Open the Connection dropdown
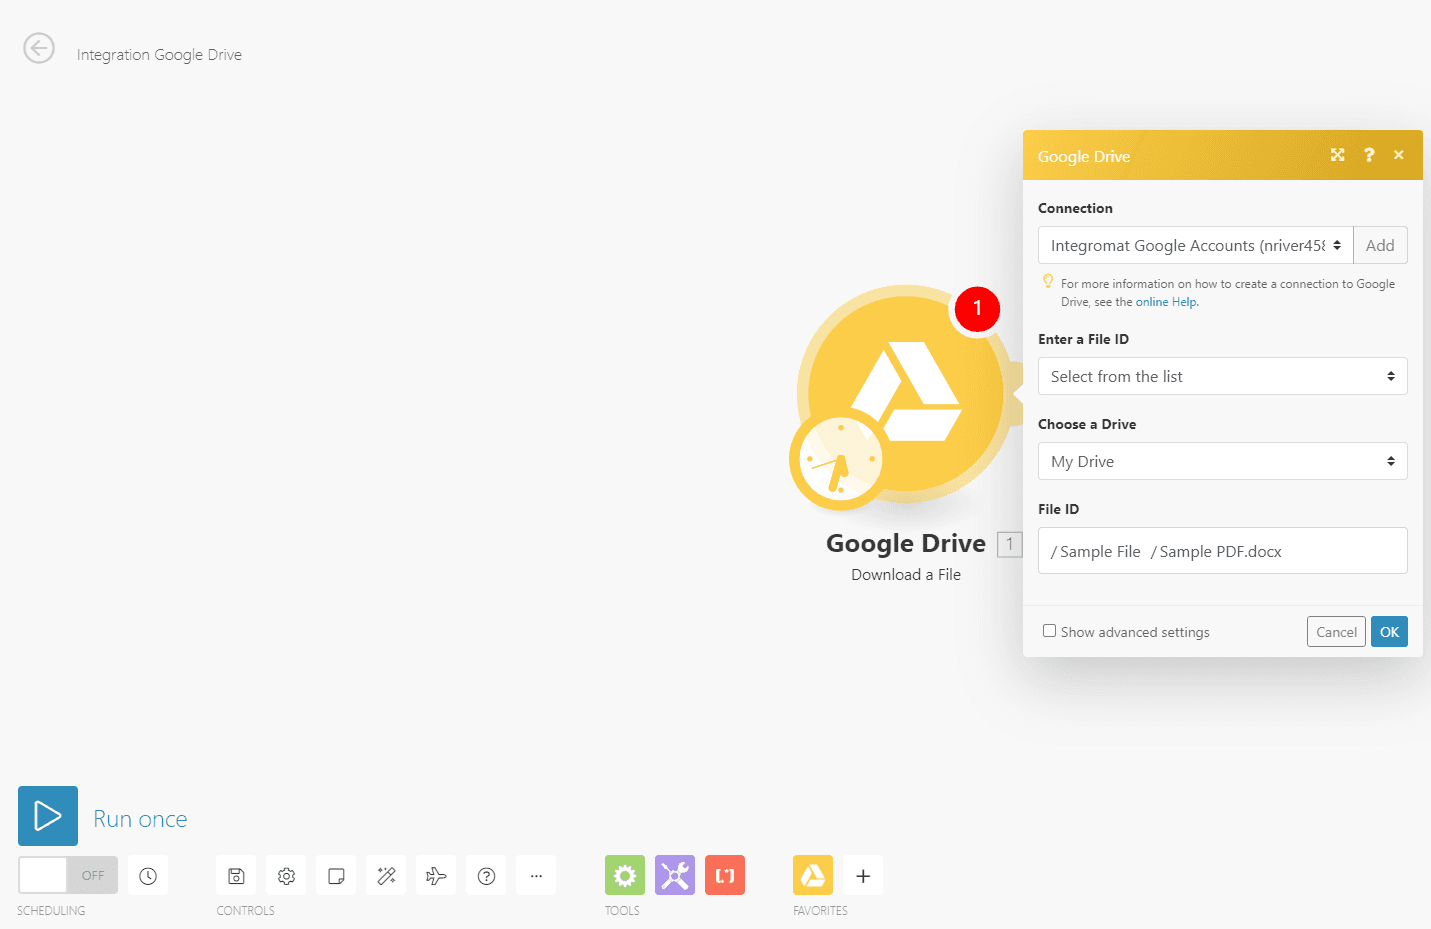 [x=1196, y=245]
